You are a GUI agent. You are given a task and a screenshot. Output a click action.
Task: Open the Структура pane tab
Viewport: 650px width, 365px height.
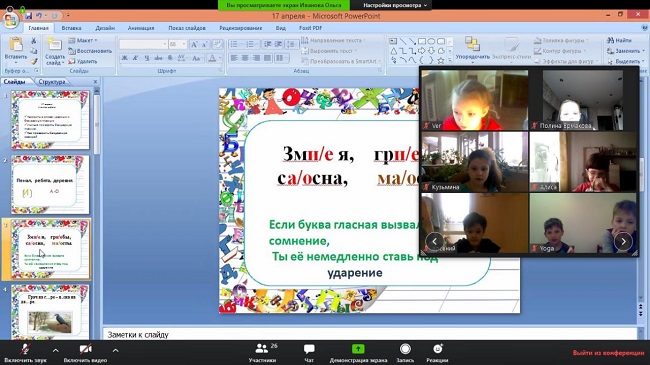point(52,82)
